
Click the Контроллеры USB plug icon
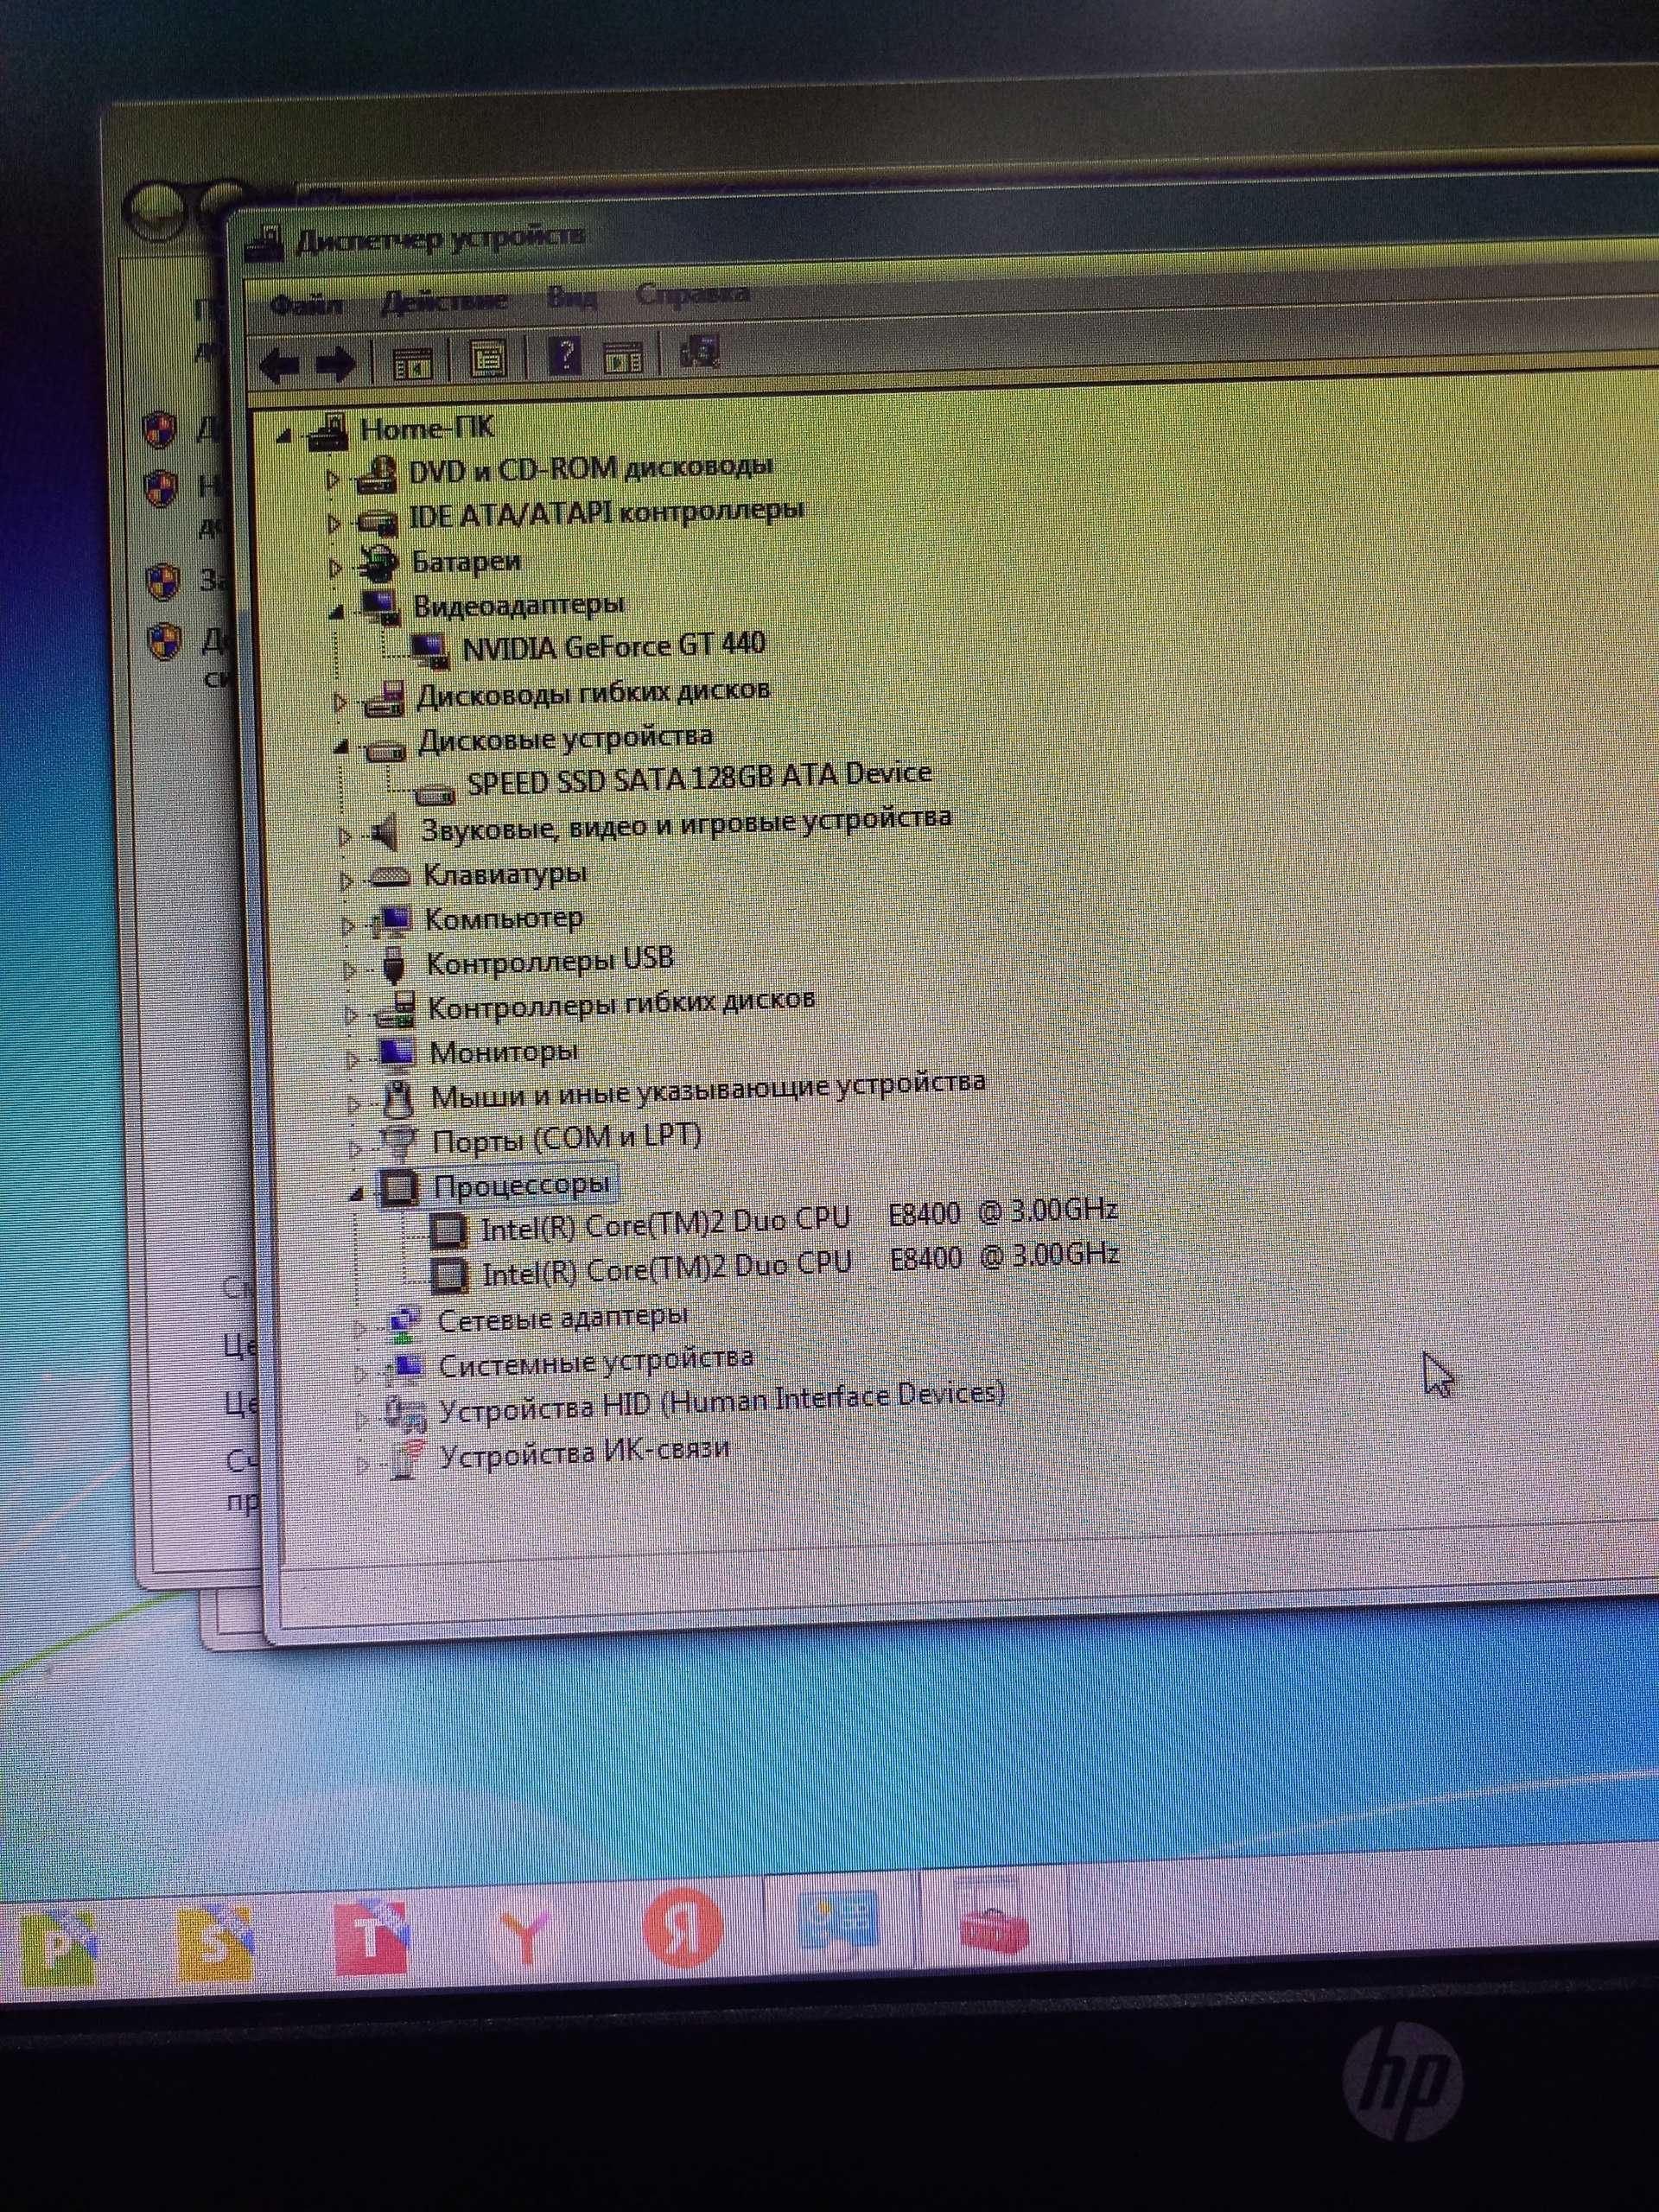tap(393, 965)
